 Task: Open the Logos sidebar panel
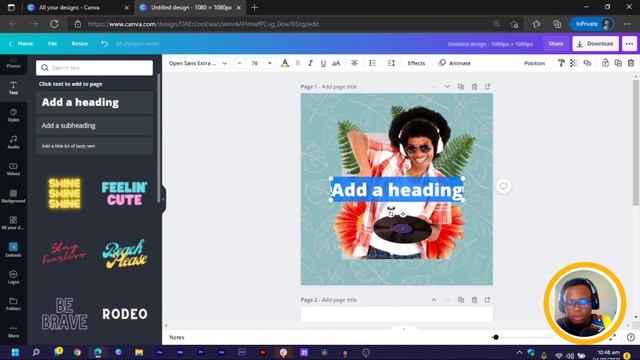point(13,277)
